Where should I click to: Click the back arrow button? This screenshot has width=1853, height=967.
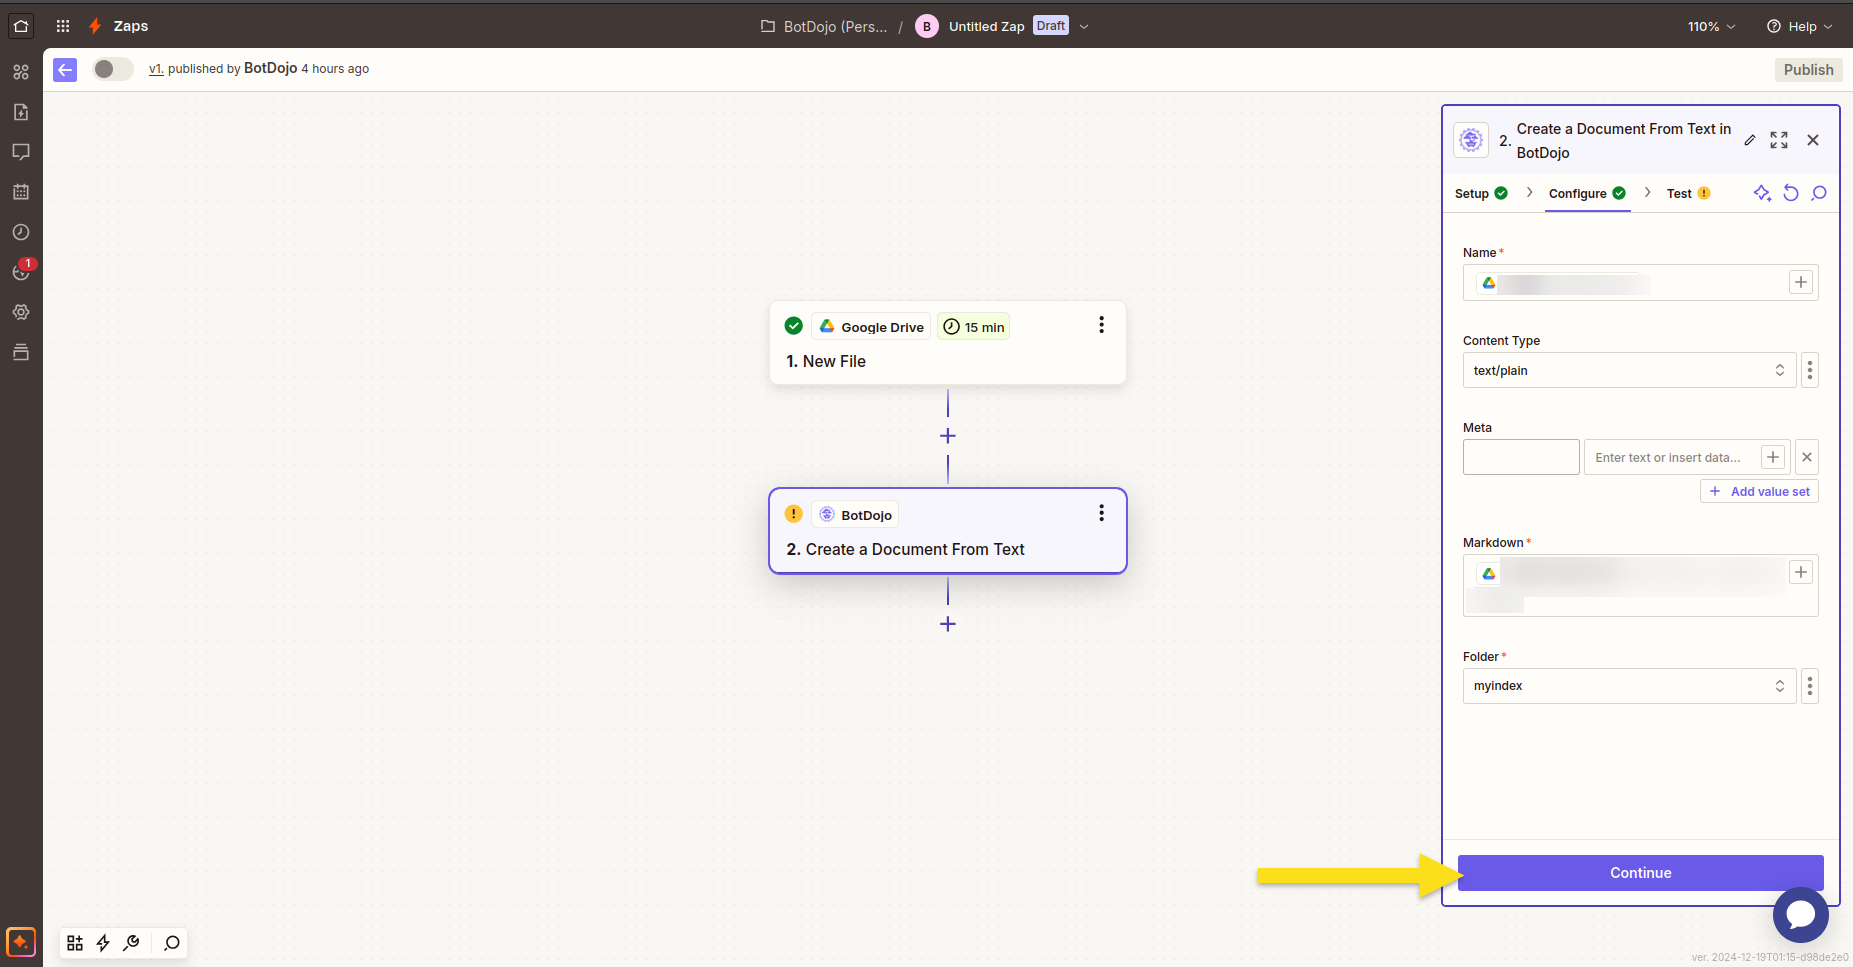[x=65, y=69]
